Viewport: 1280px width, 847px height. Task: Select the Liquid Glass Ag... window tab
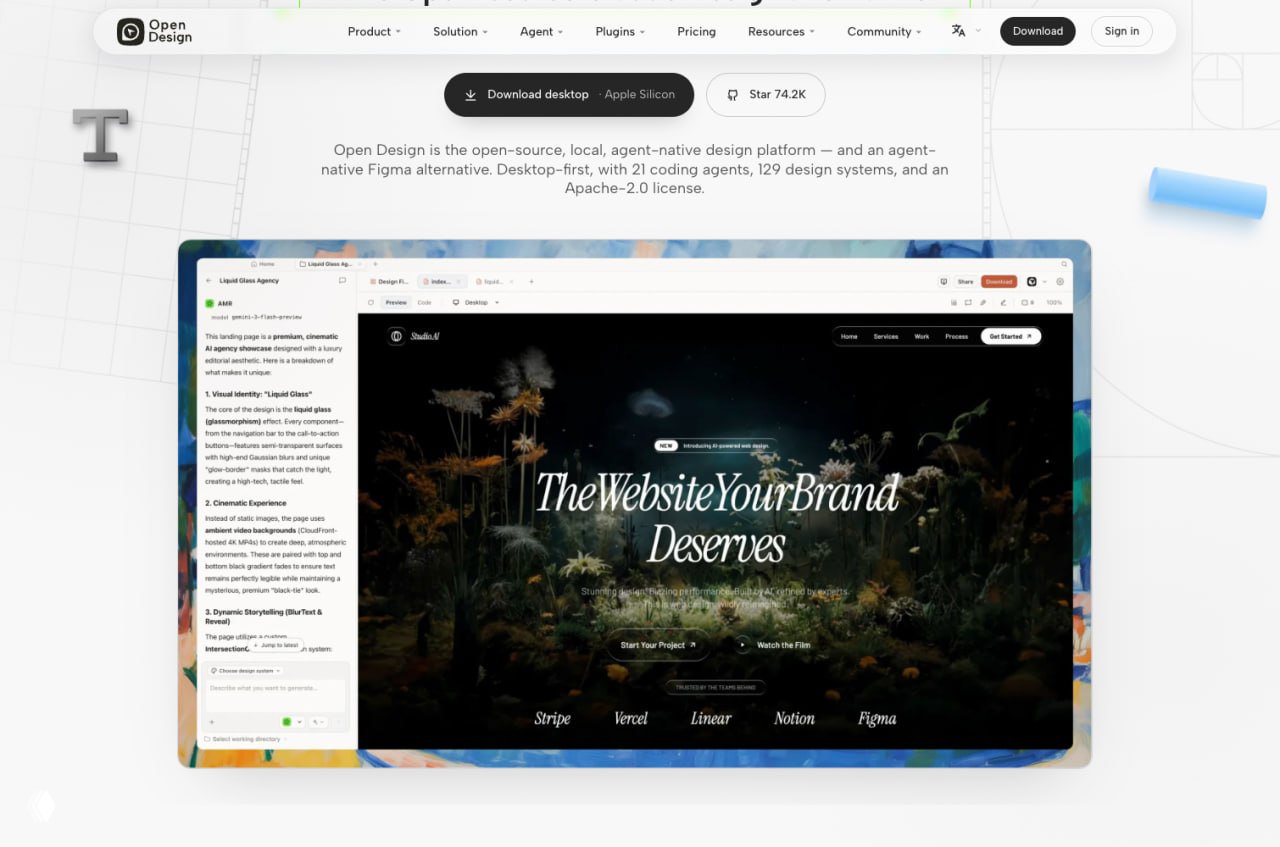click(x=329, y=264)
